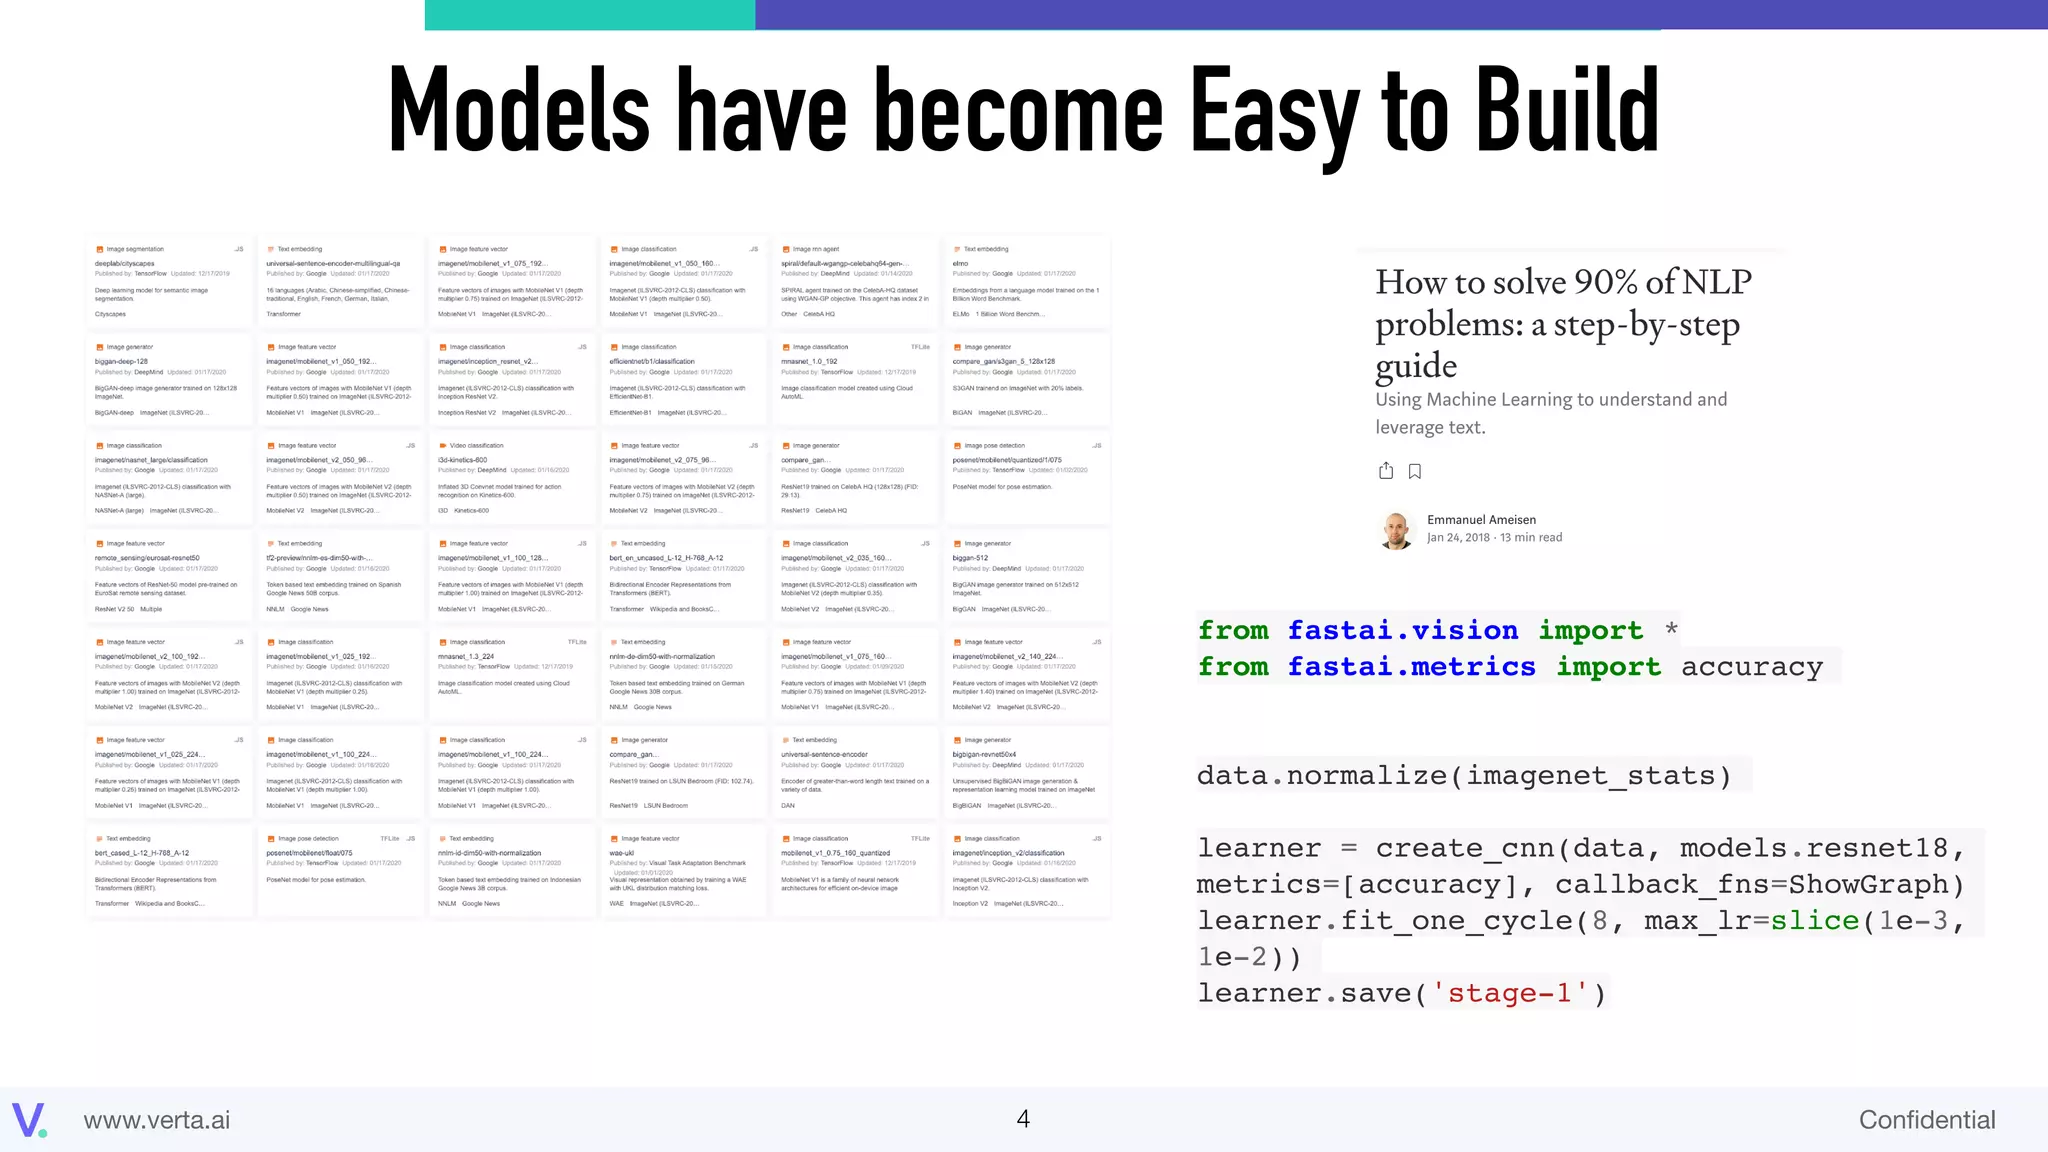Open the universal-sentence-encoder model link
This screenshot has height=1152, width=2048.
coord(825,755)
